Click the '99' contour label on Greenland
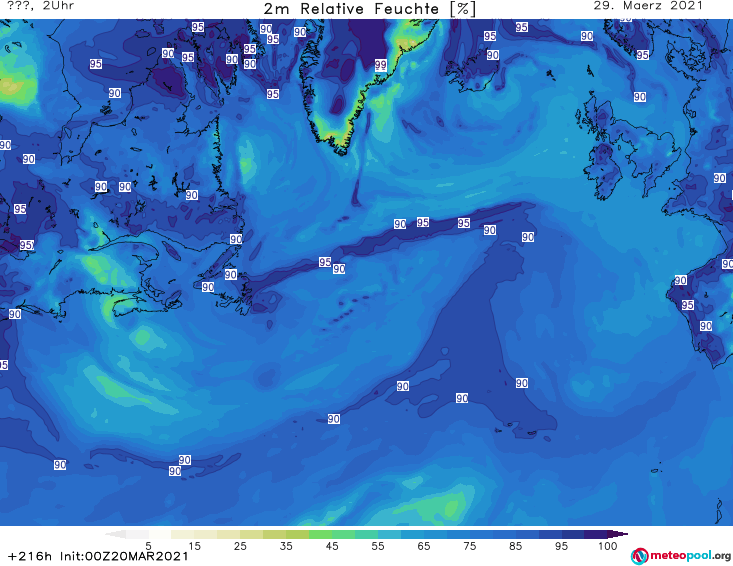 click(381, 64)
